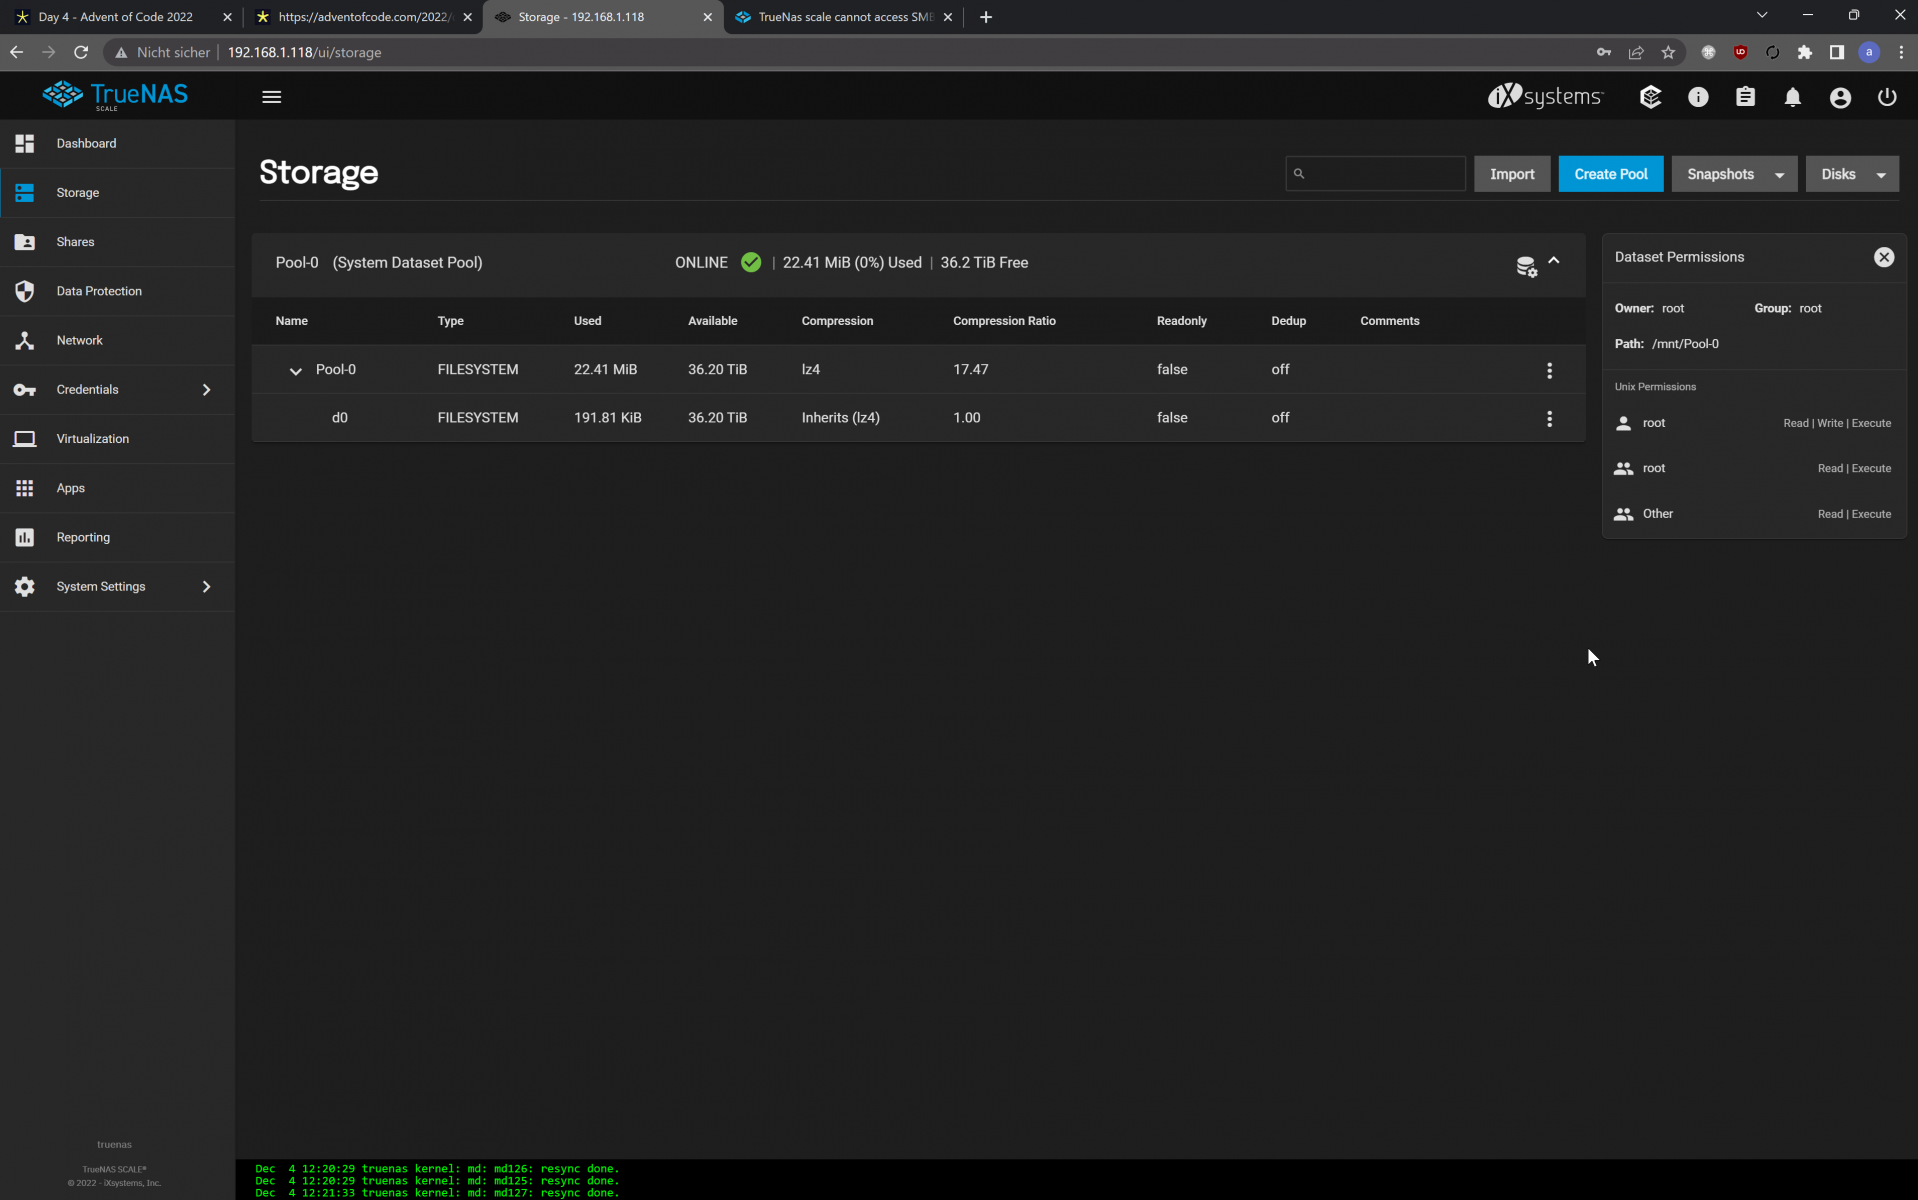Viewport: 1918px width, 1200px height.
Task: Open actions menu for Pool-0 dataset
Action: 1550,371
